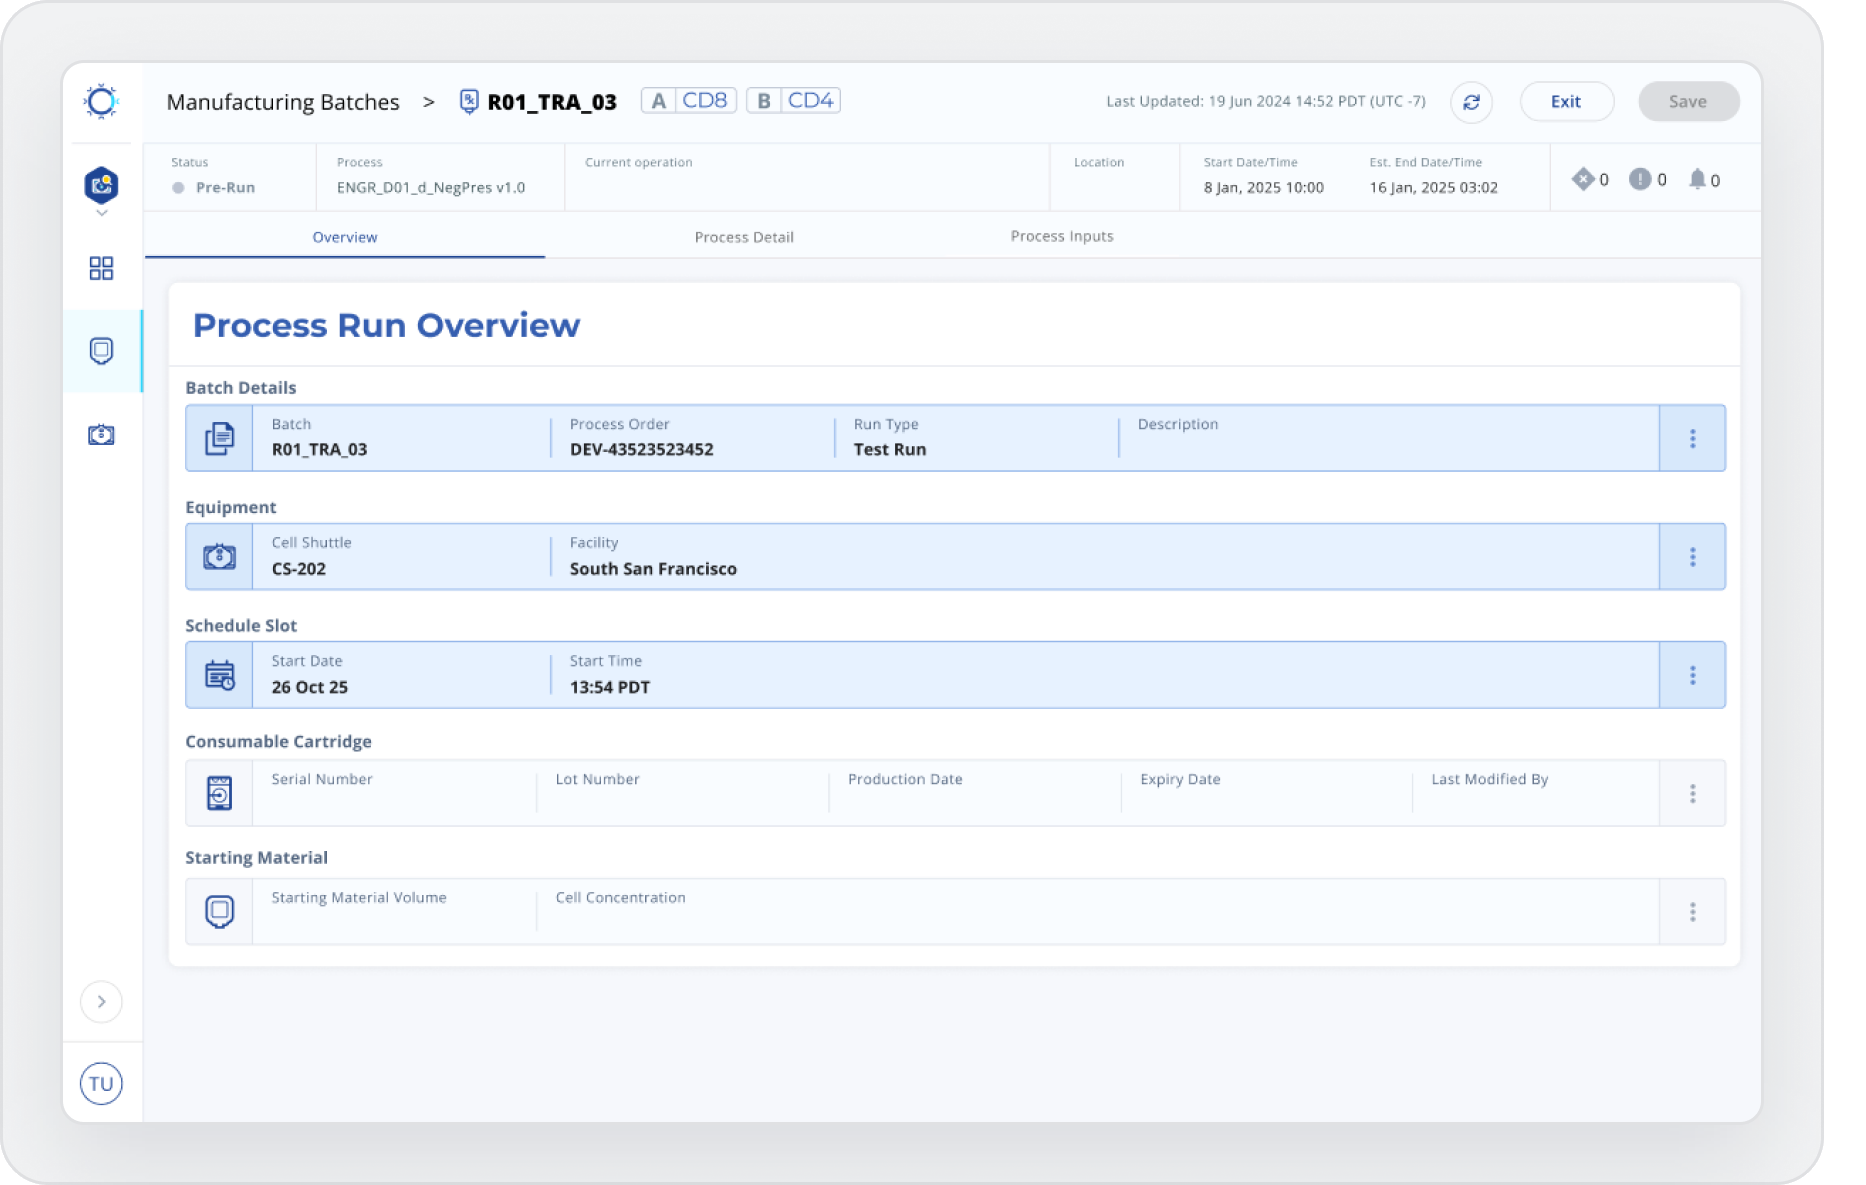Click est. end date 16 Jan, 2025 03:02
This screenshot has width=1866, height=1185.
[1434, 187]
